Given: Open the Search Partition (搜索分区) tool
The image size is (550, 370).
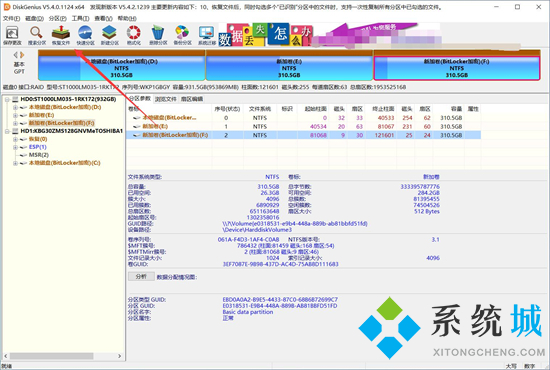Looking at the screenshot, I should point(36,35).
